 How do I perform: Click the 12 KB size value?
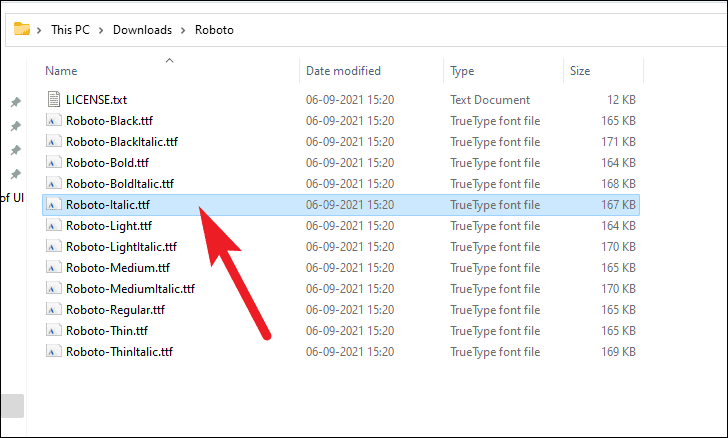coord(621,99)
